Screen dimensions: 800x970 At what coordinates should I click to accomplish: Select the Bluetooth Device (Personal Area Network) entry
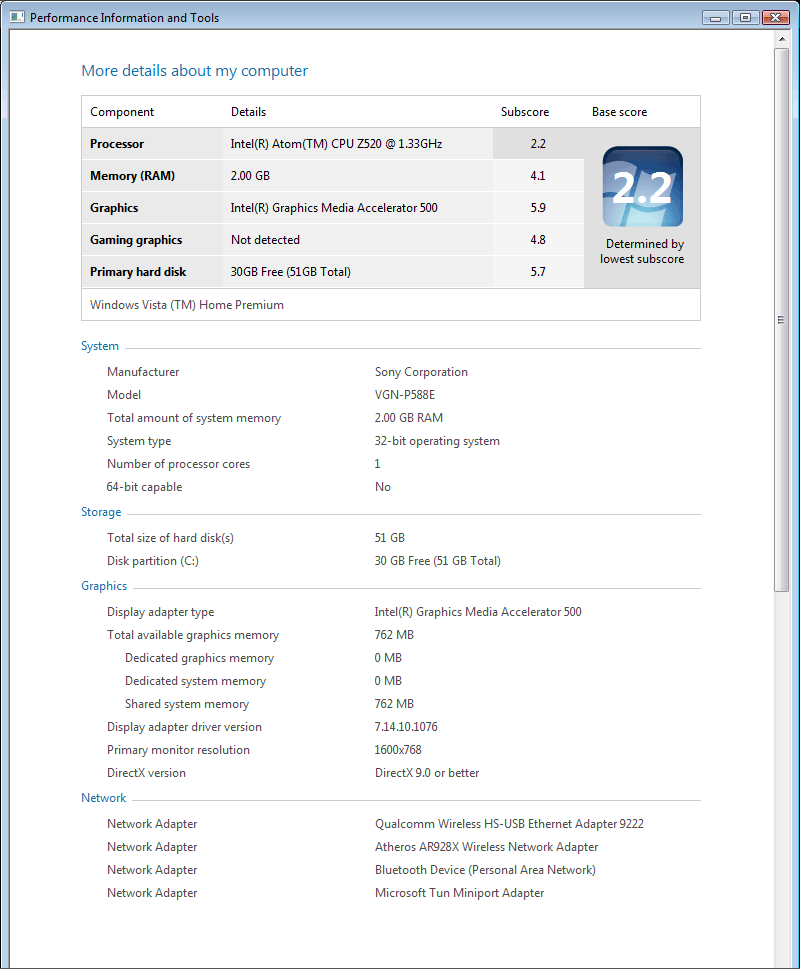485,870
